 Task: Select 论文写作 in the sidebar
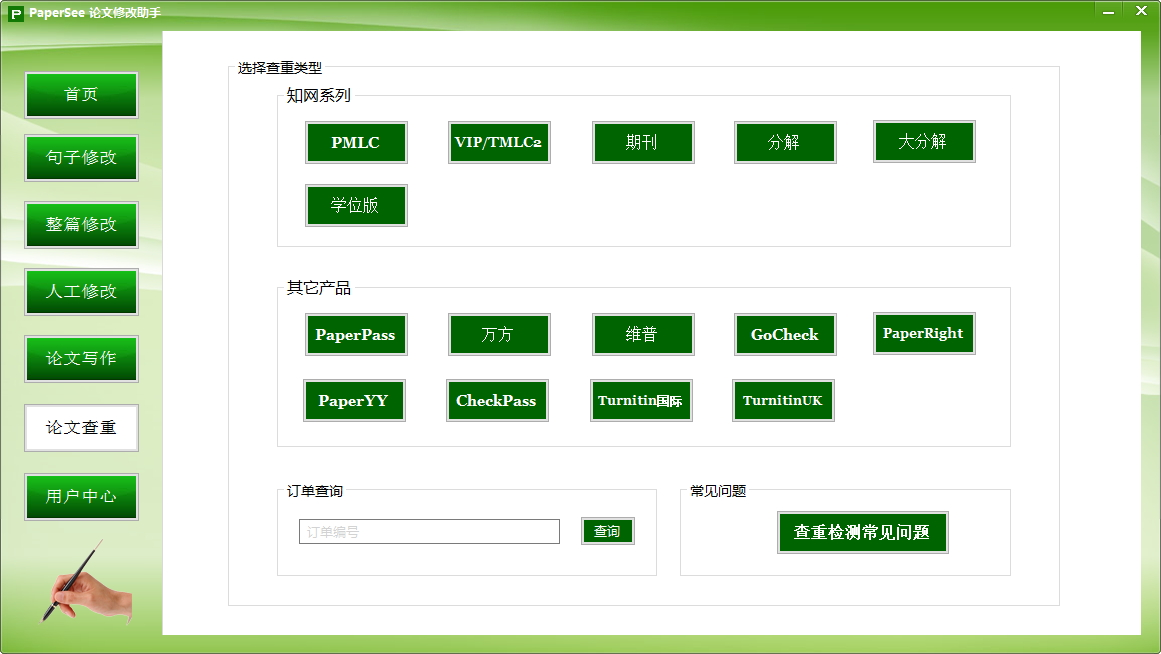[x=81, y=358]
